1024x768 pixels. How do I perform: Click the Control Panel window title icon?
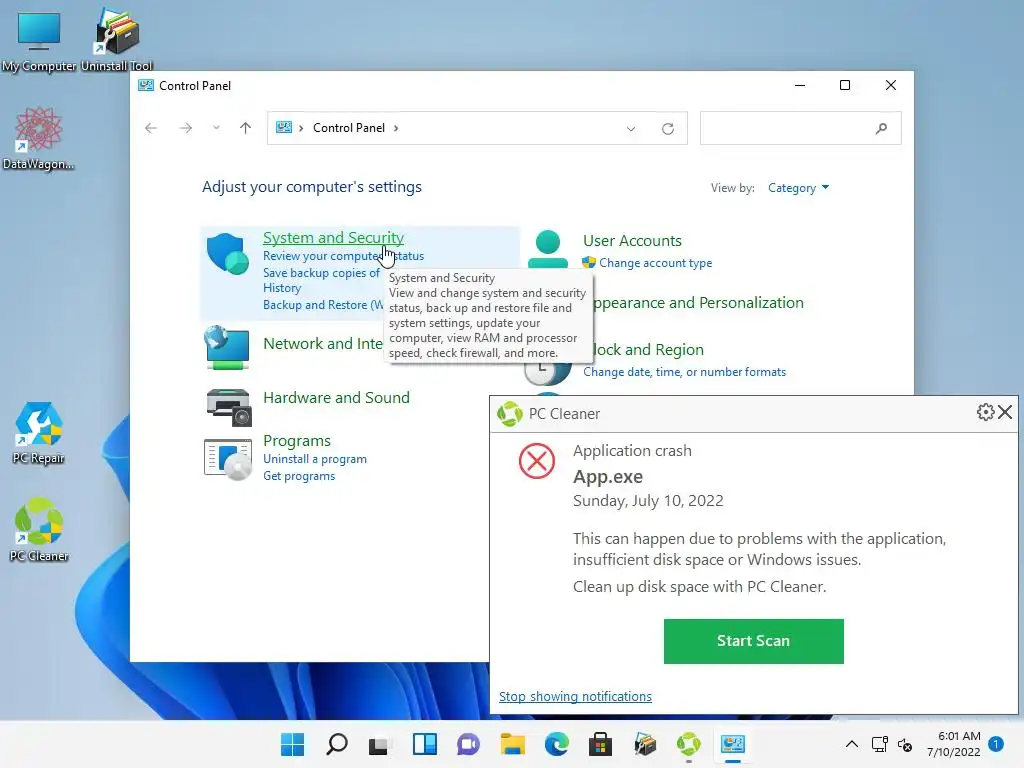point(146,86)
